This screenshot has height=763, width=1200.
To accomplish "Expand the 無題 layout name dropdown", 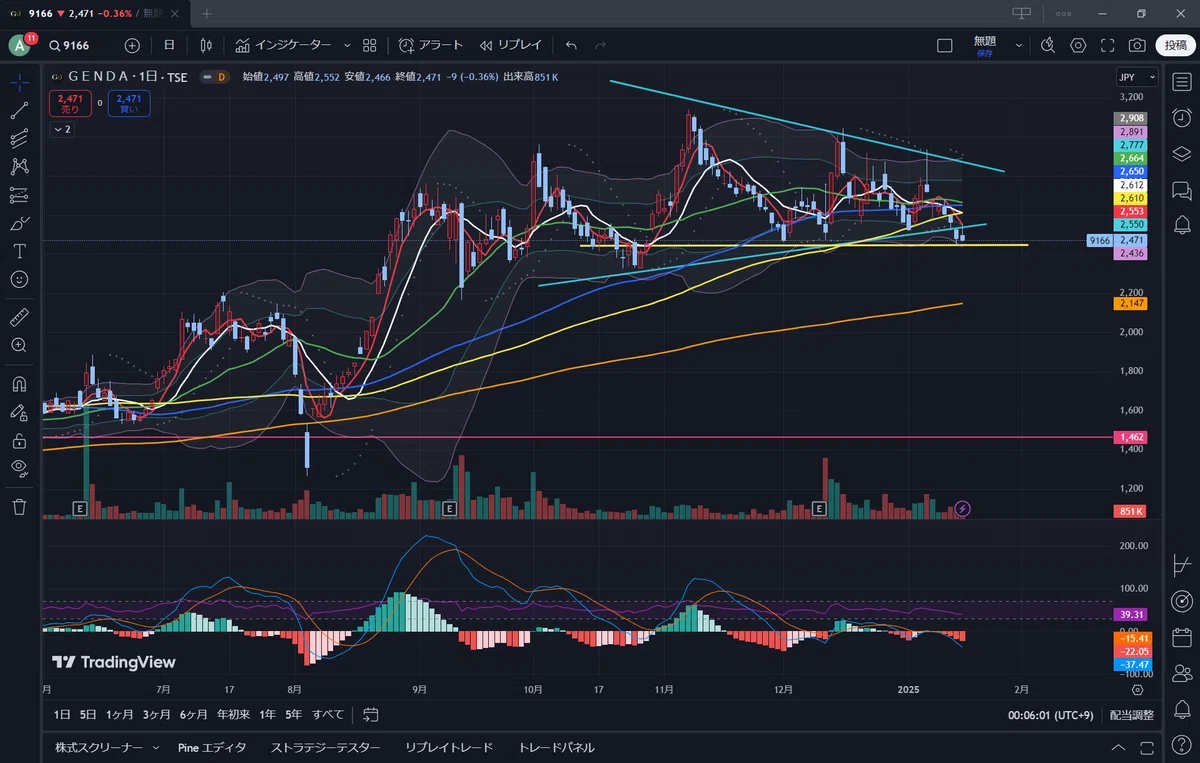I will point(1019,45).
